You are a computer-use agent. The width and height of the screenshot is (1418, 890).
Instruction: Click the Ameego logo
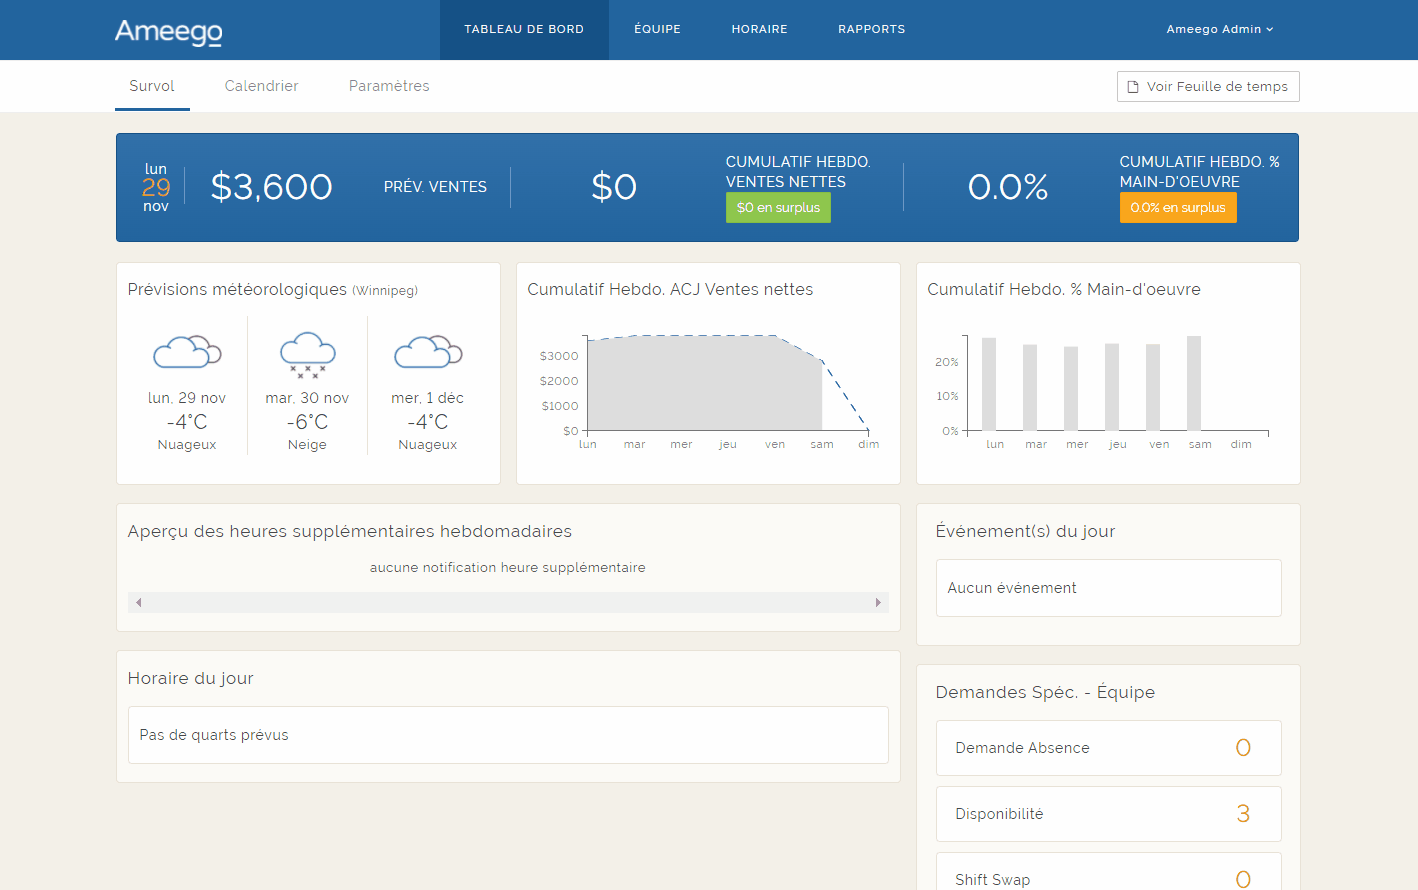[x=168, y=31]
